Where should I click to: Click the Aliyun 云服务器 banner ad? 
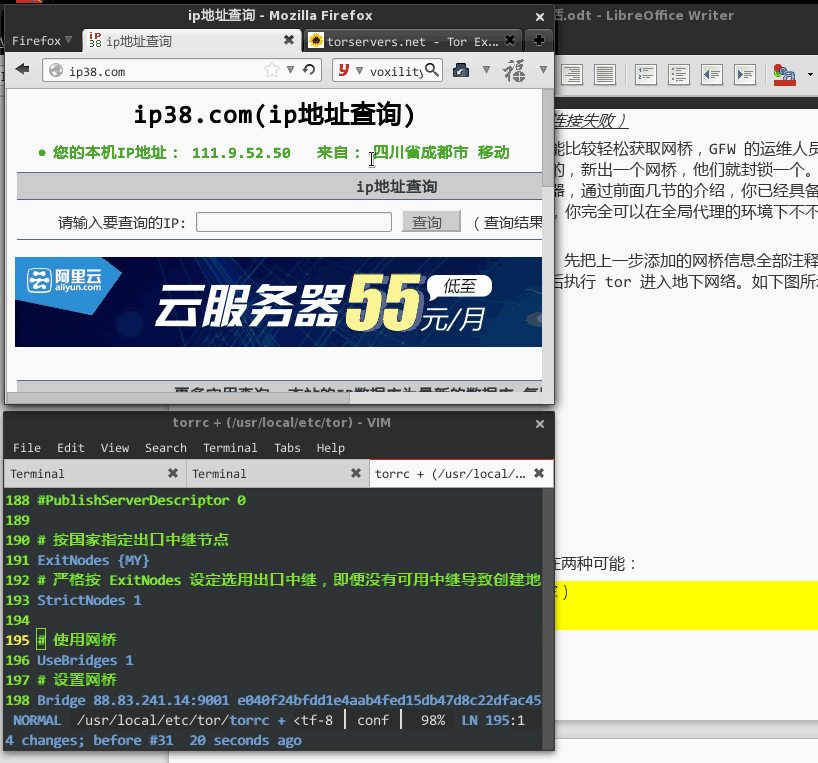[278, 302]
